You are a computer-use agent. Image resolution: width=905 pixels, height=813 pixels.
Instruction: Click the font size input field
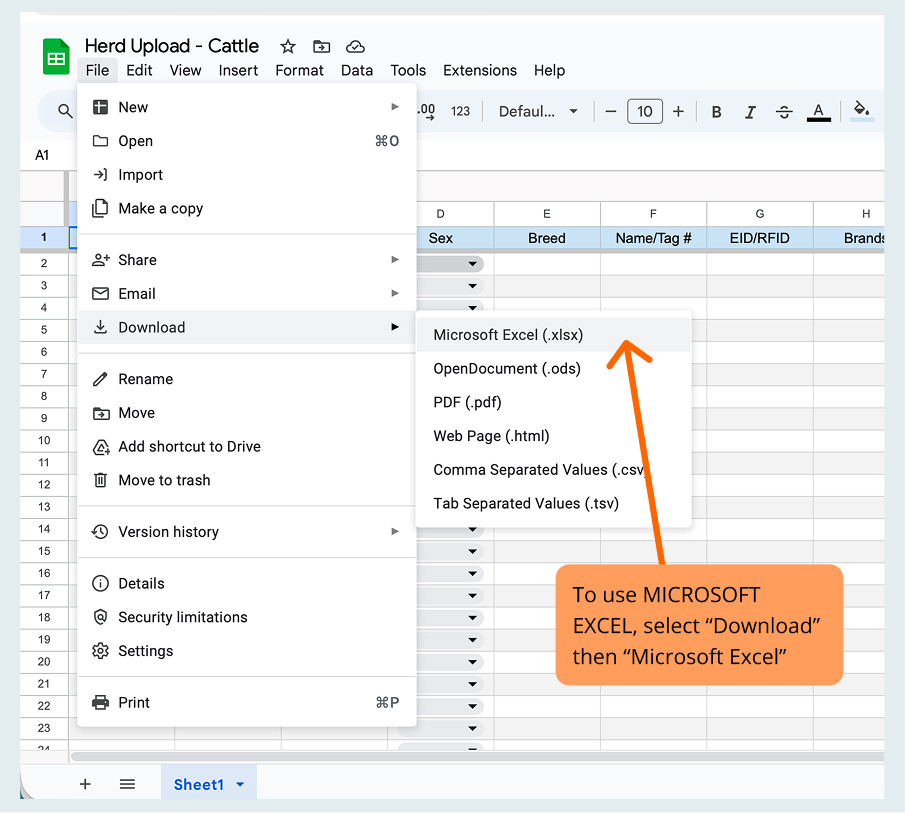pyautogui.click(x=644, y=112)
